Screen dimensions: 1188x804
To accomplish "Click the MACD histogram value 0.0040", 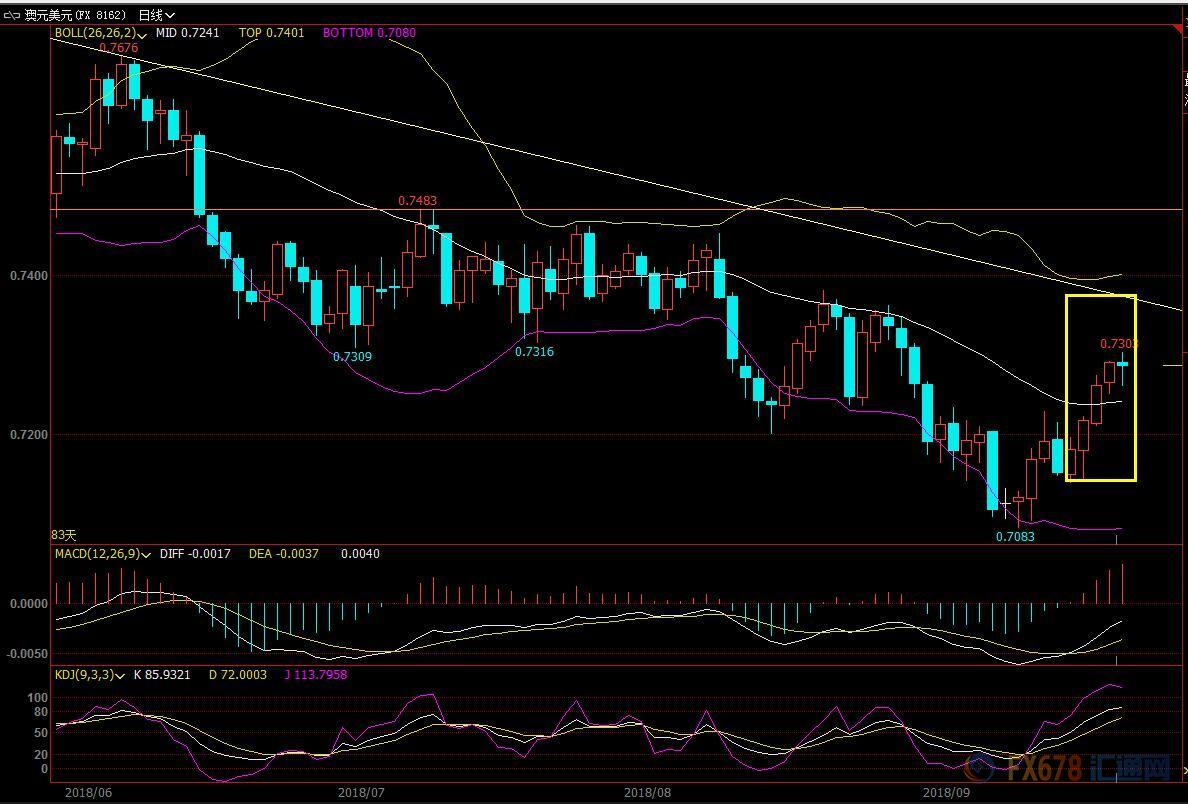I will [x=361, y=554].
